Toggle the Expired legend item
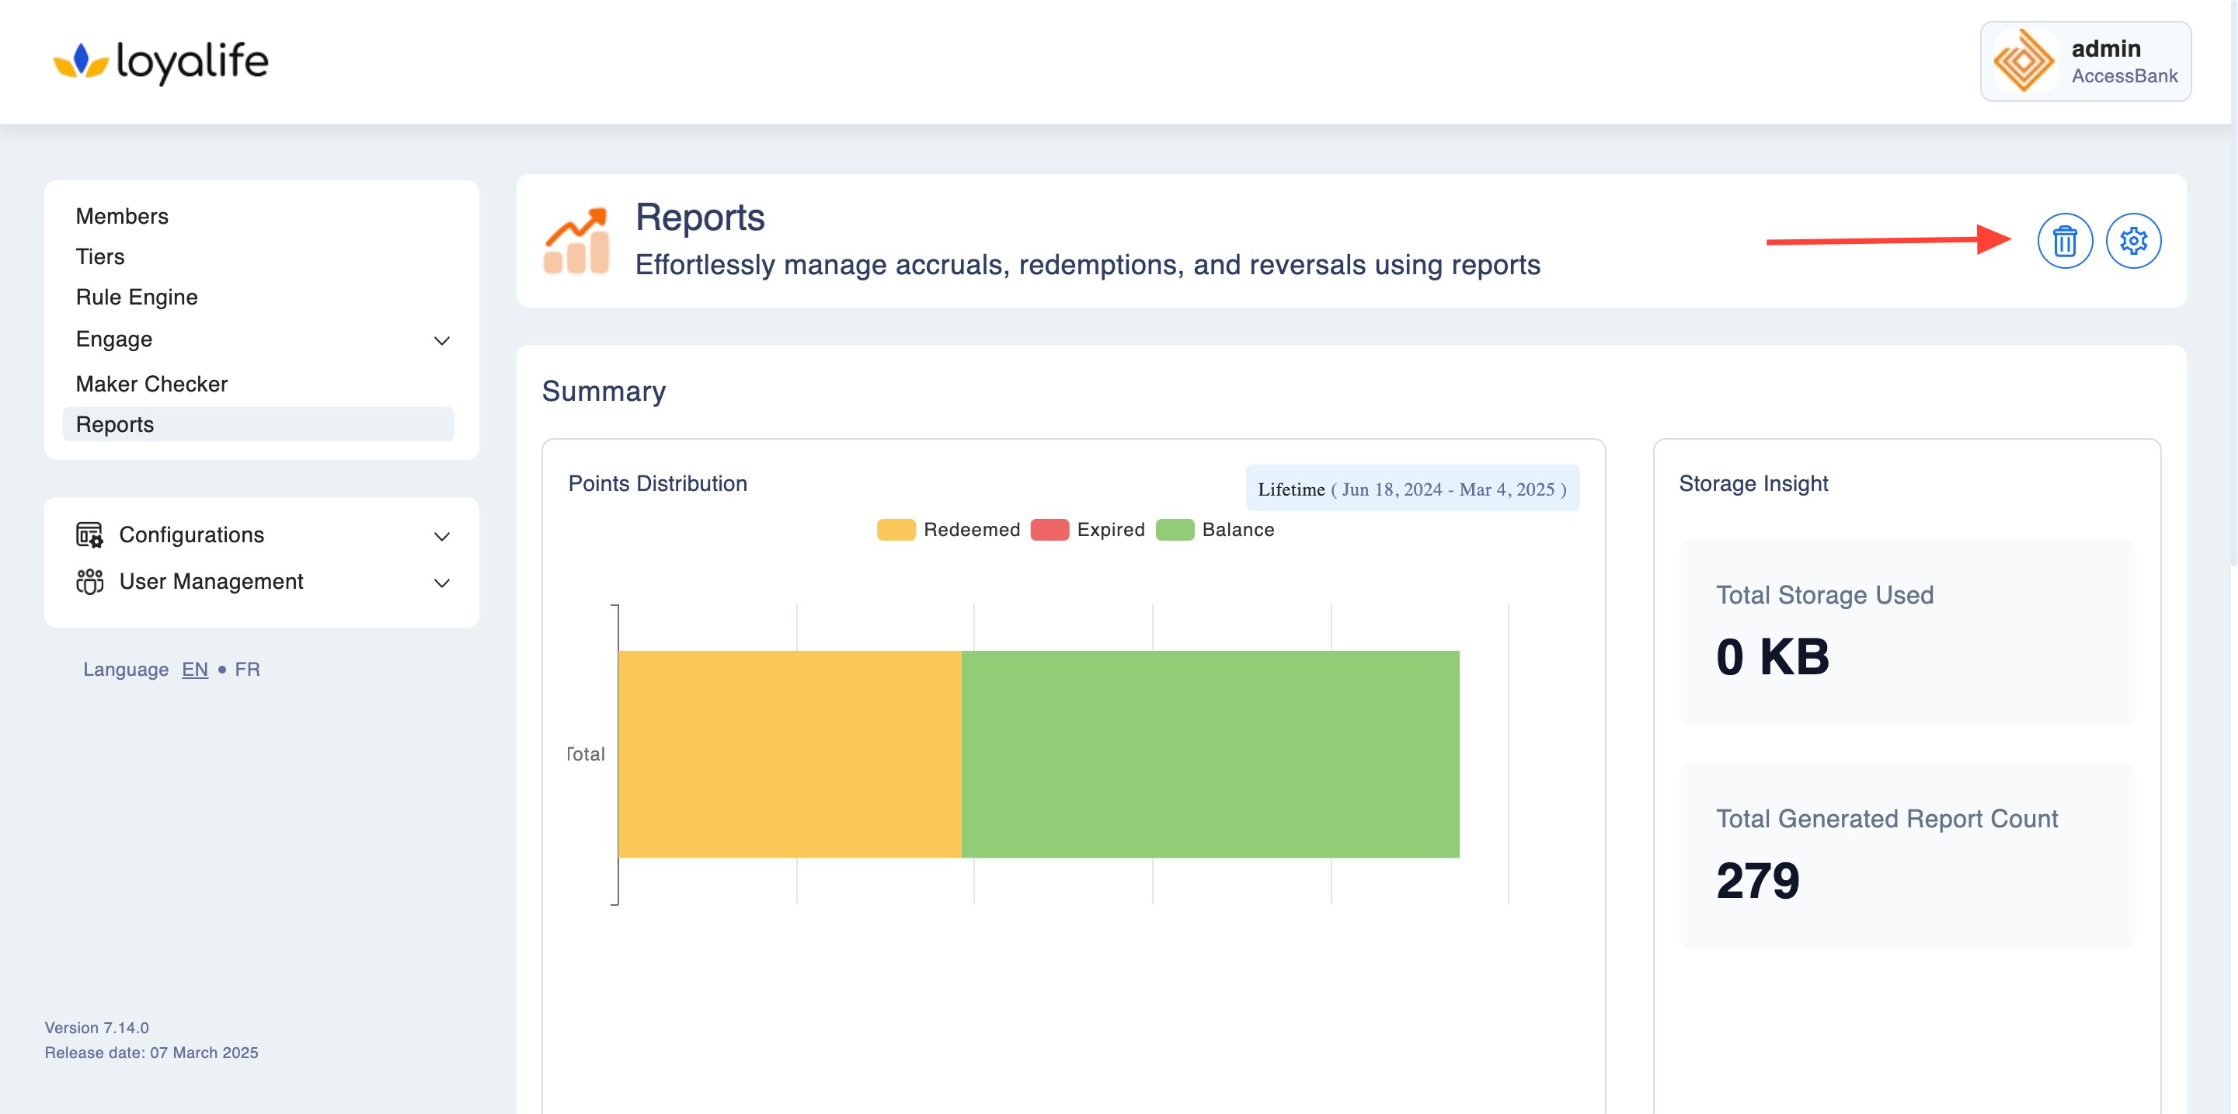Screen dimensions: 2238x1114 1088,530
